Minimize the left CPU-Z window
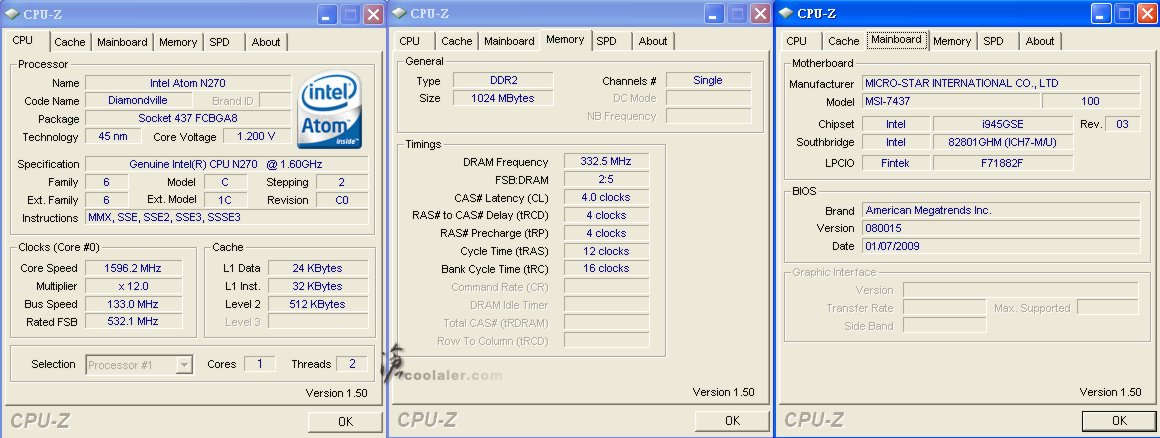The width and height of the screenshot is (1160, 438). pyautogui.click(x=328, y=14)
